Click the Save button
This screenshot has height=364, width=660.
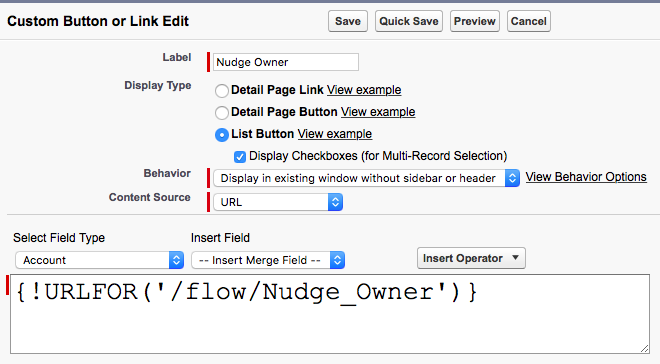click(348, 21)
